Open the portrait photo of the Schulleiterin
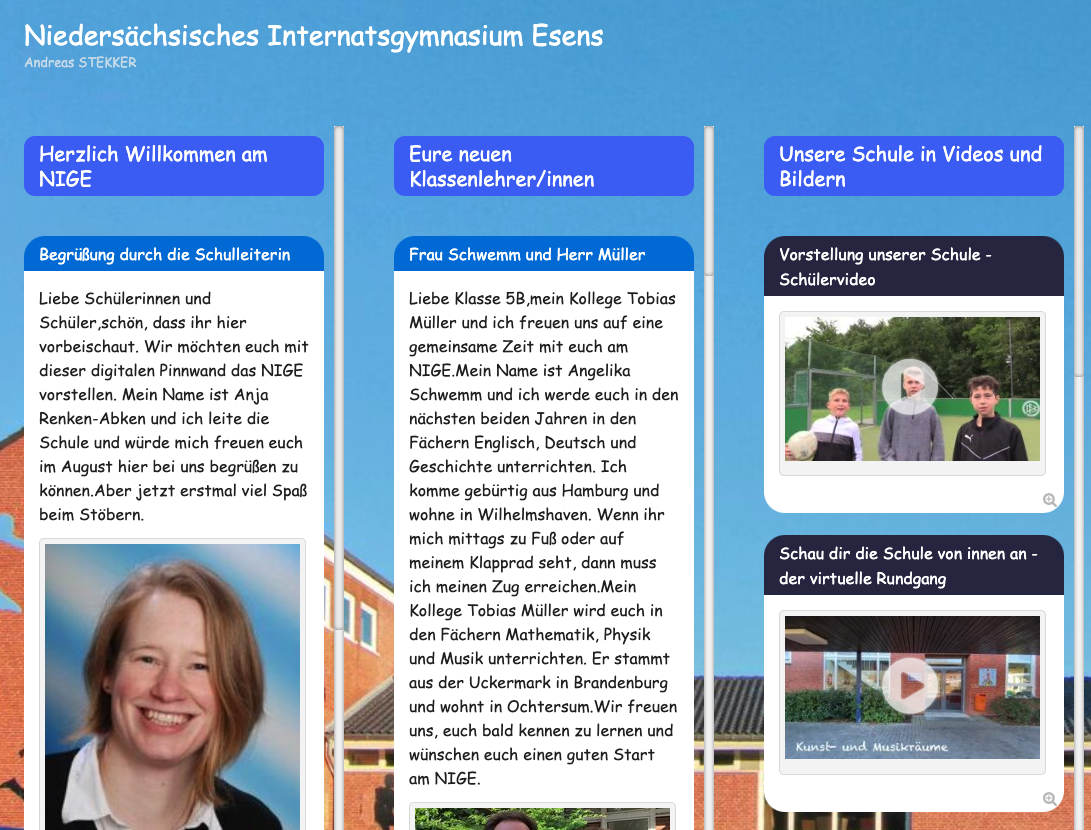 [173, 687]
